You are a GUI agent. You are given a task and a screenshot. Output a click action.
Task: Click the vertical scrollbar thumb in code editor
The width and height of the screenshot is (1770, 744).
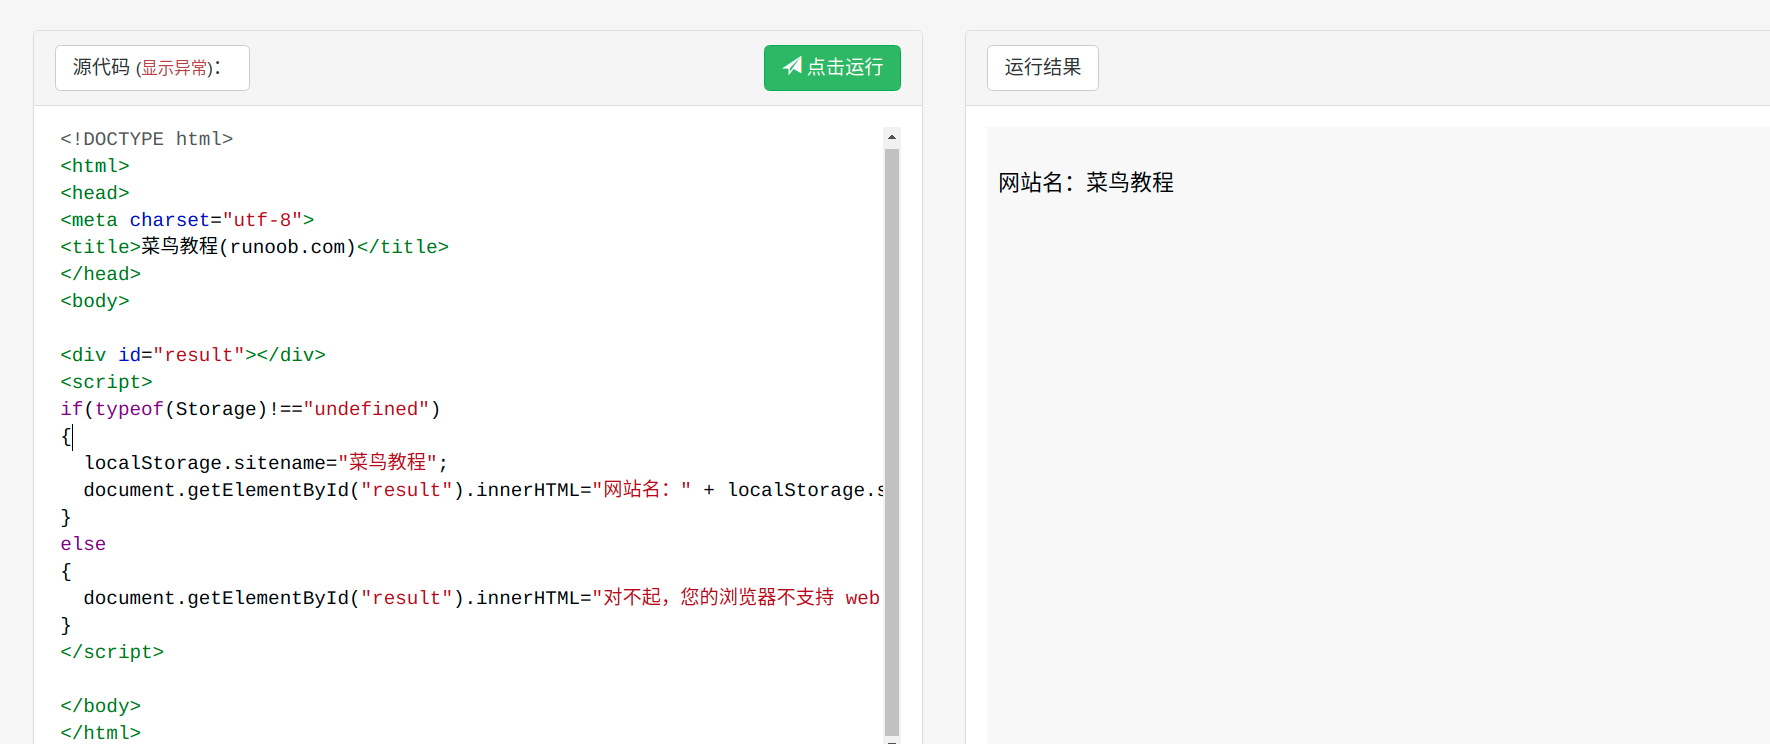point(892,442)
